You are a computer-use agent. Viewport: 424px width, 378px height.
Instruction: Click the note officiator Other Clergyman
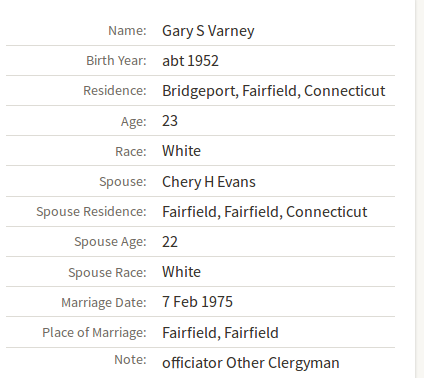pos(251,363)
